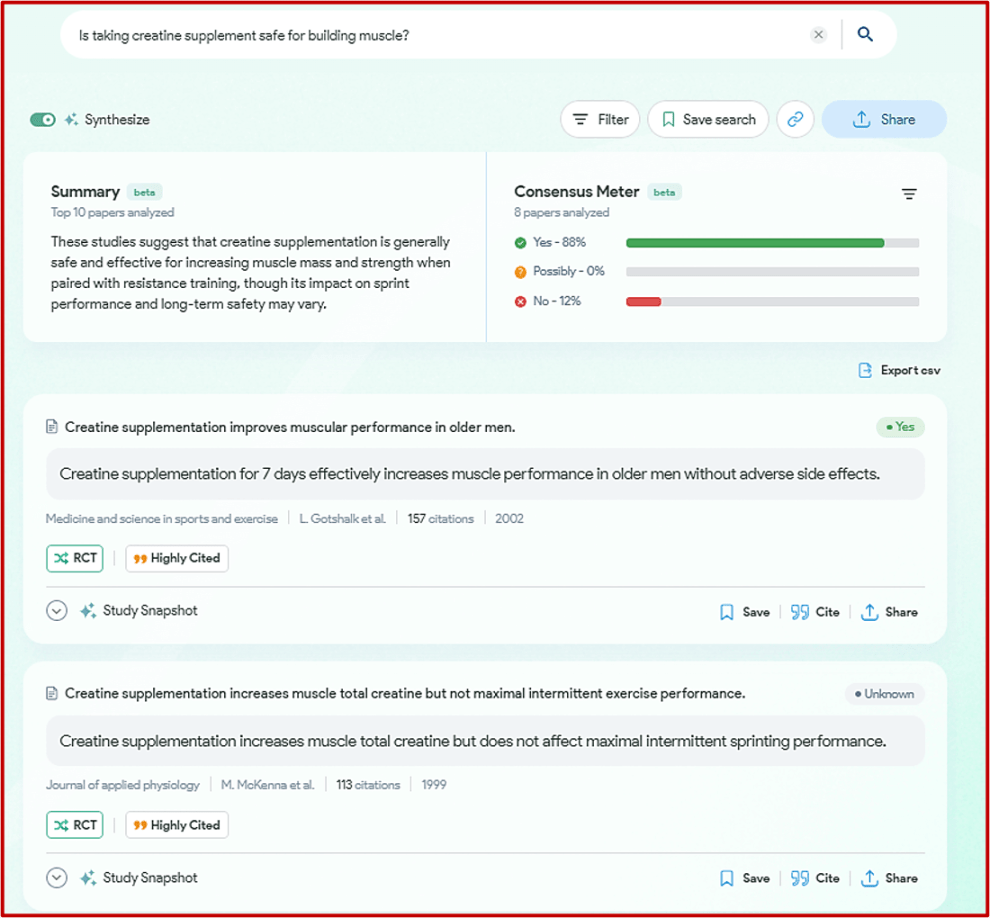The image size is (990, 918).
Task: Click 'L. Gotshalk et al.' author text
Action: (x=342, y=519)
